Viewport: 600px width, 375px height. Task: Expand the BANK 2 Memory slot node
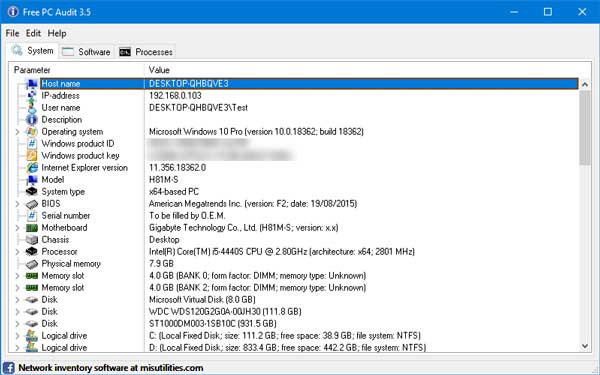[x=17, y=288]
